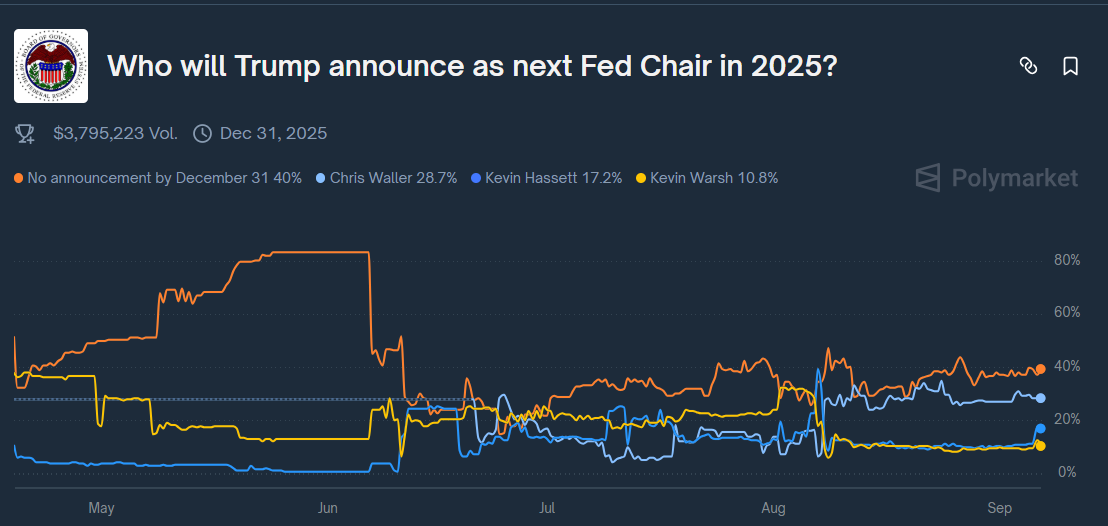Click the orange legend dot for No announcement

(19, 179)
